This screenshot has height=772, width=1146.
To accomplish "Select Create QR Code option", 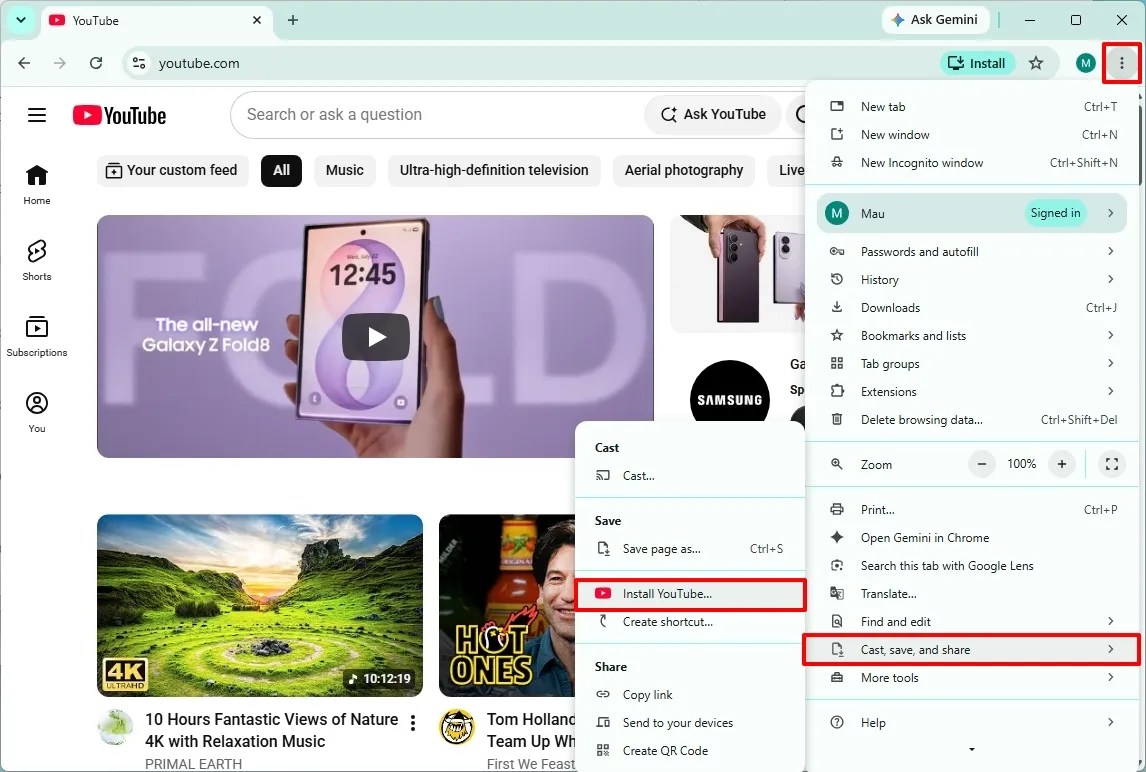I will [691, 751].
